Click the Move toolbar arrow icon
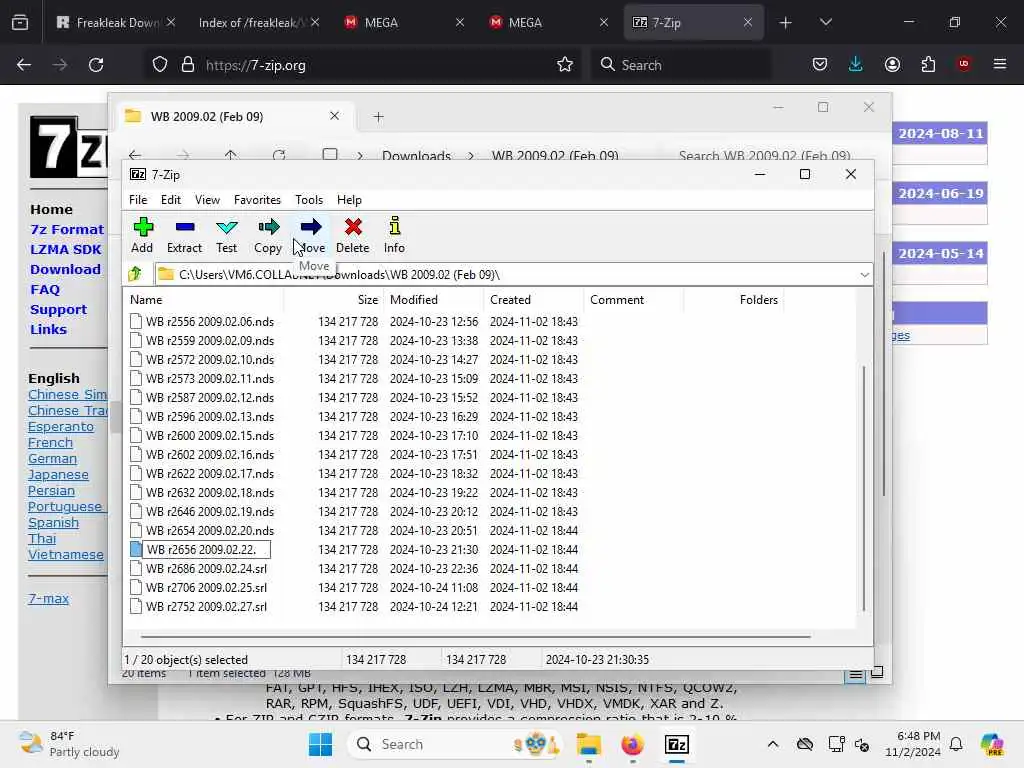The height and width of the screenshot is (768, 1024). point(311,227)
